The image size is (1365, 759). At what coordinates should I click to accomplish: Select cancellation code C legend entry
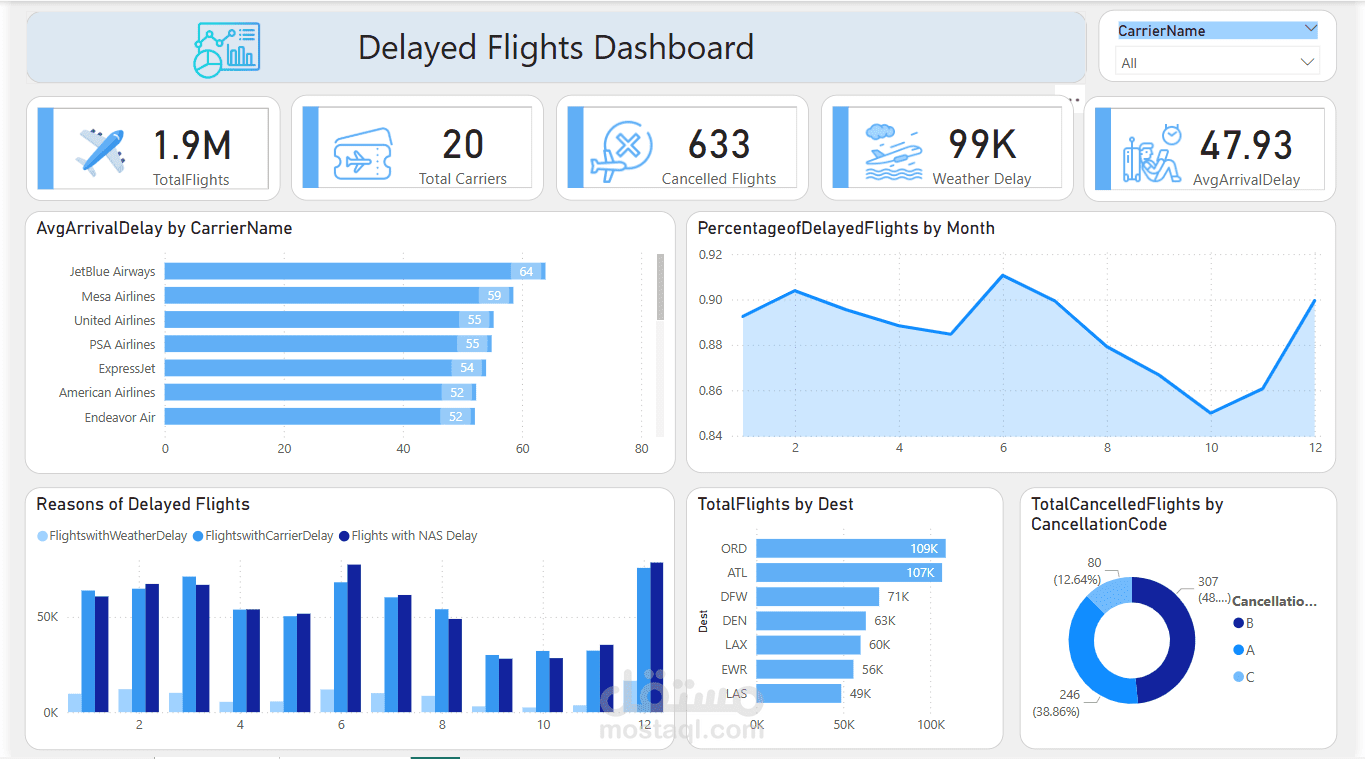pos(1244,677)
